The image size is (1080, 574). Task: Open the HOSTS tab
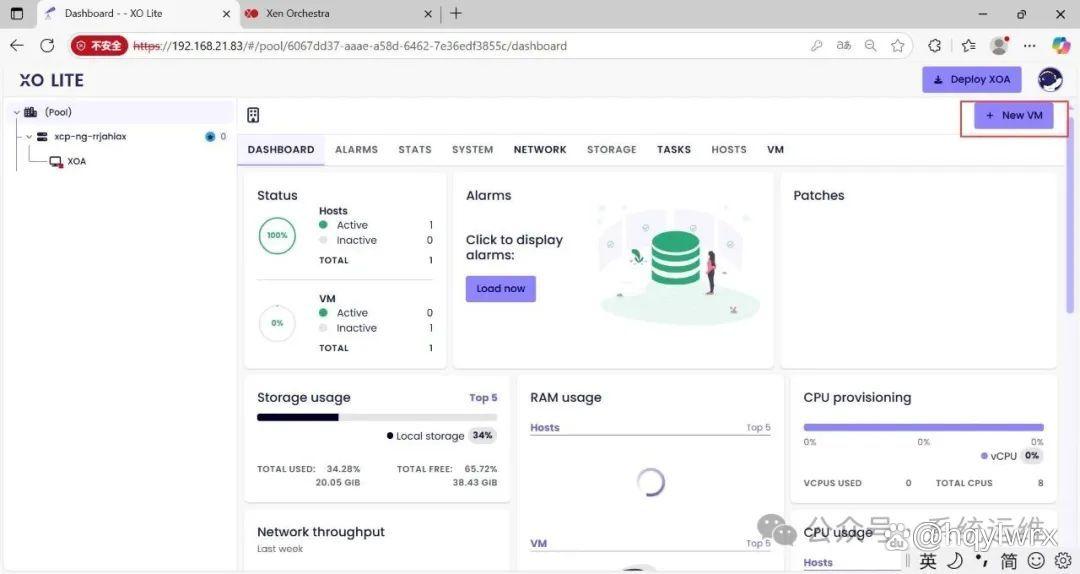click(729, 150)
